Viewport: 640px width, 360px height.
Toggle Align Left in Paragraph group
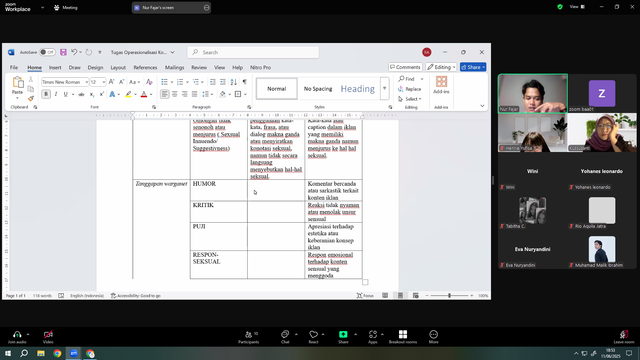[x=164, y=94]
